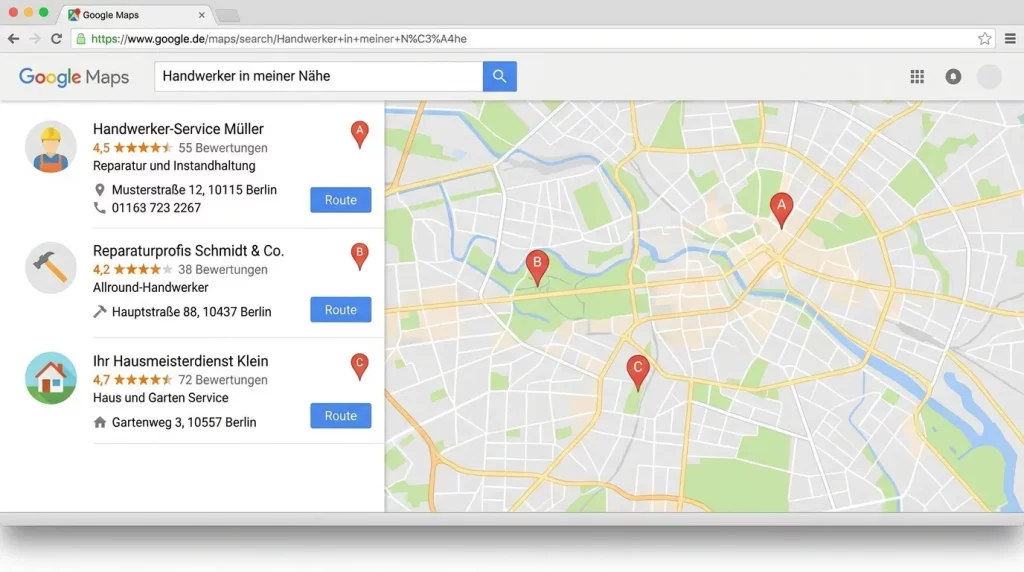Select red marker A in results list

pyautogui.click(x=359, y=135)
